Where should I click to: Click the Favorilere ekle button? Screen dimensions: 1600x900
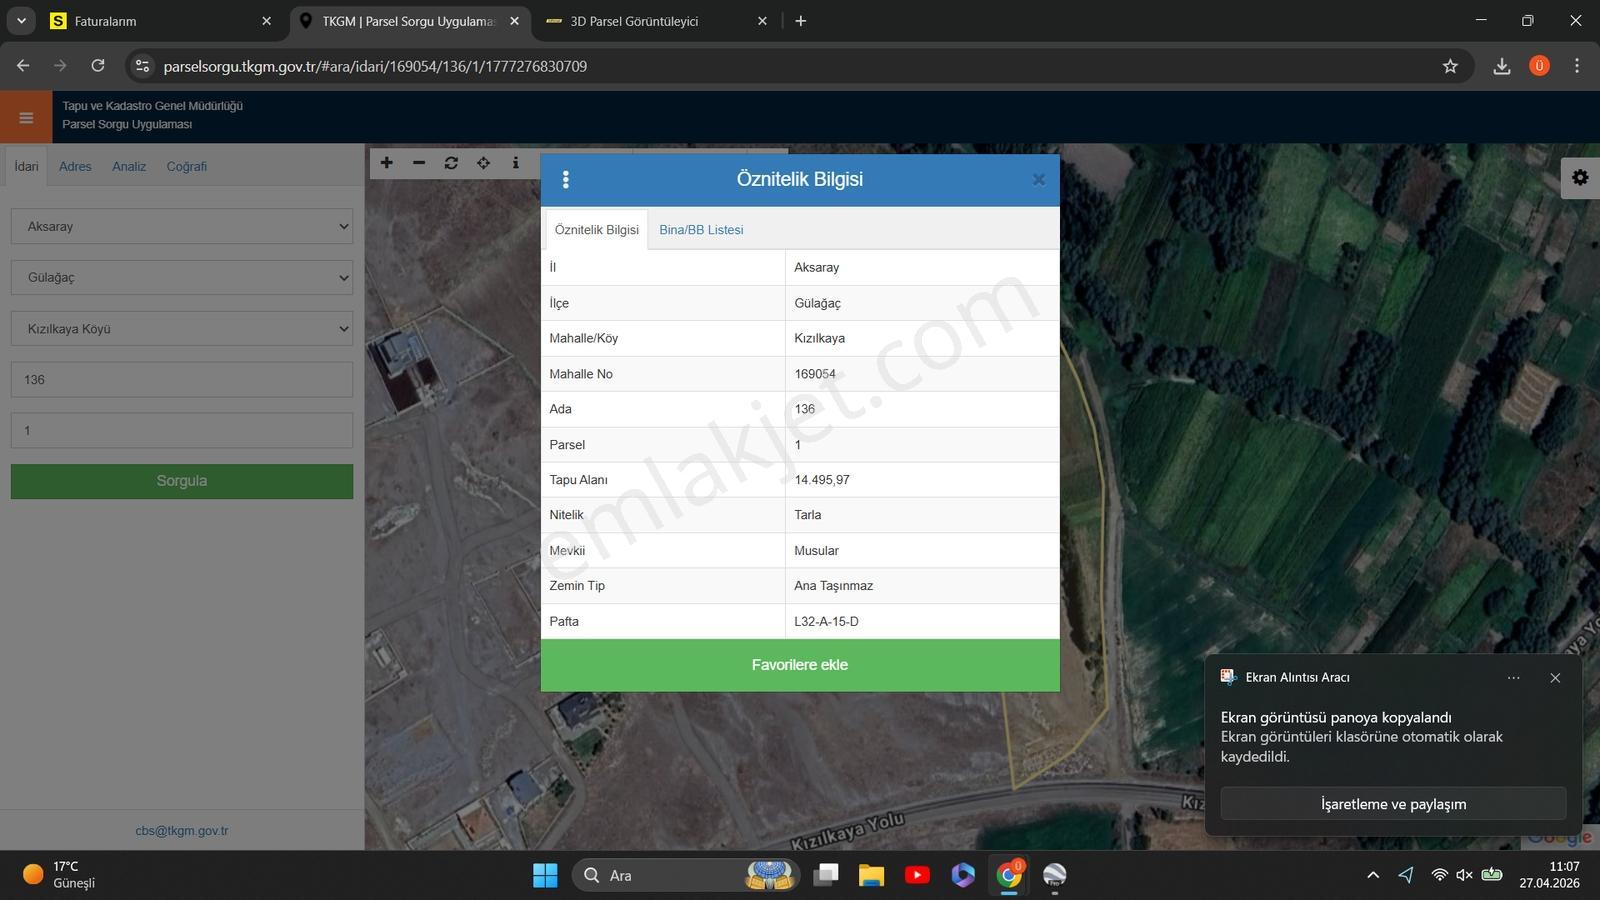point(800,665)
